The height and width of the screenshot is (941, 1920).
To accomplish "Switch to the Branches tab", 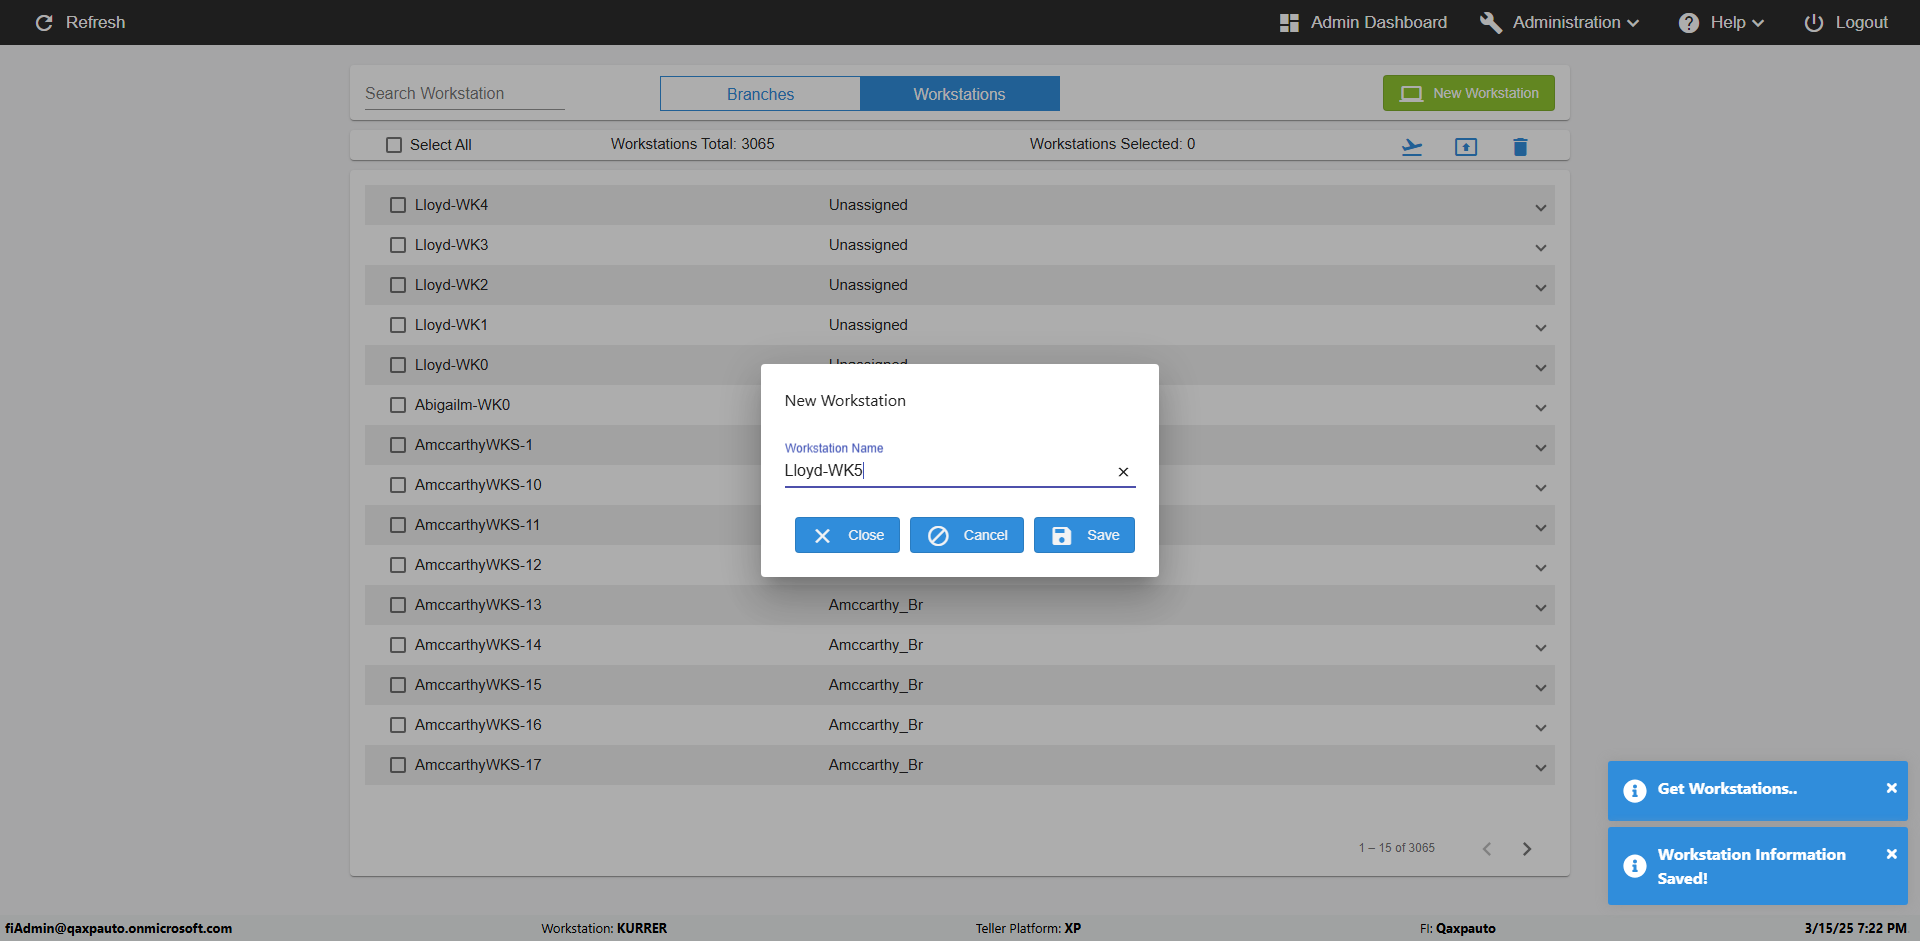I will coord(760,94).
